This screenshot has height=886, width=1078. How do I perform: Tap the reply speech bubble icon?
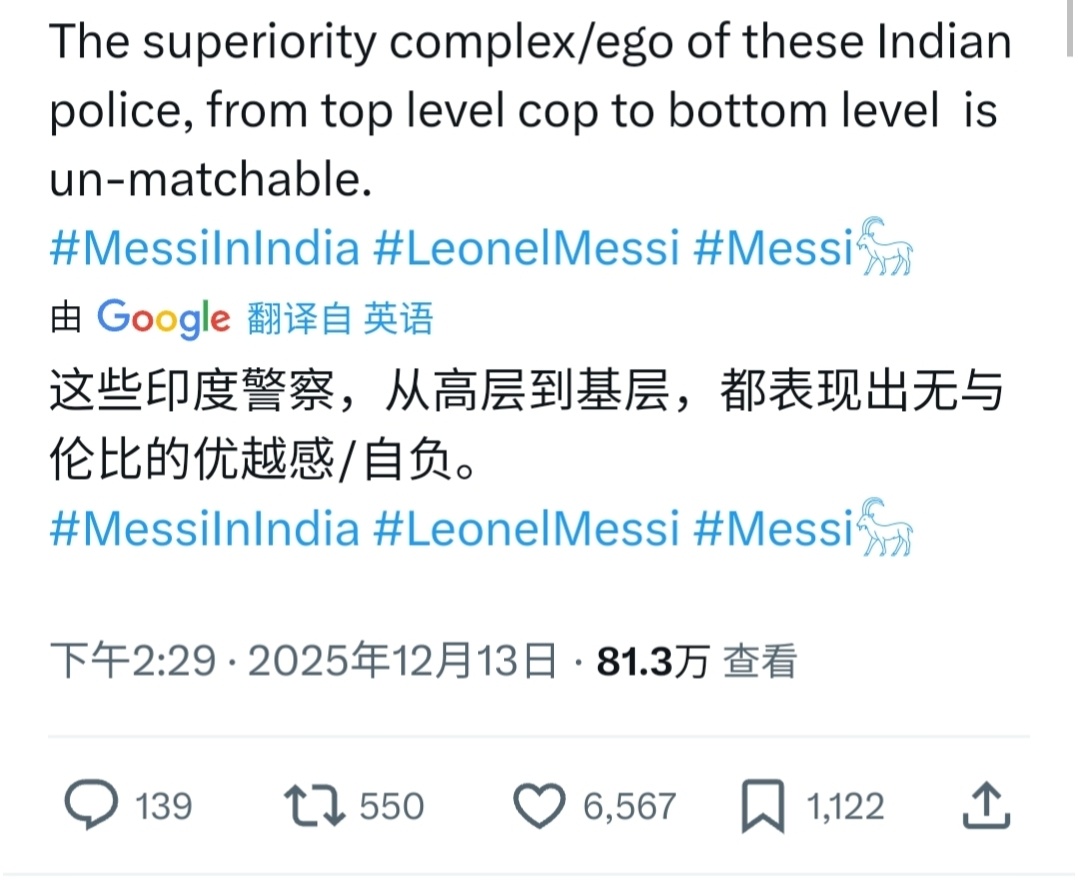pyautogui.click(x=91, y=806)
